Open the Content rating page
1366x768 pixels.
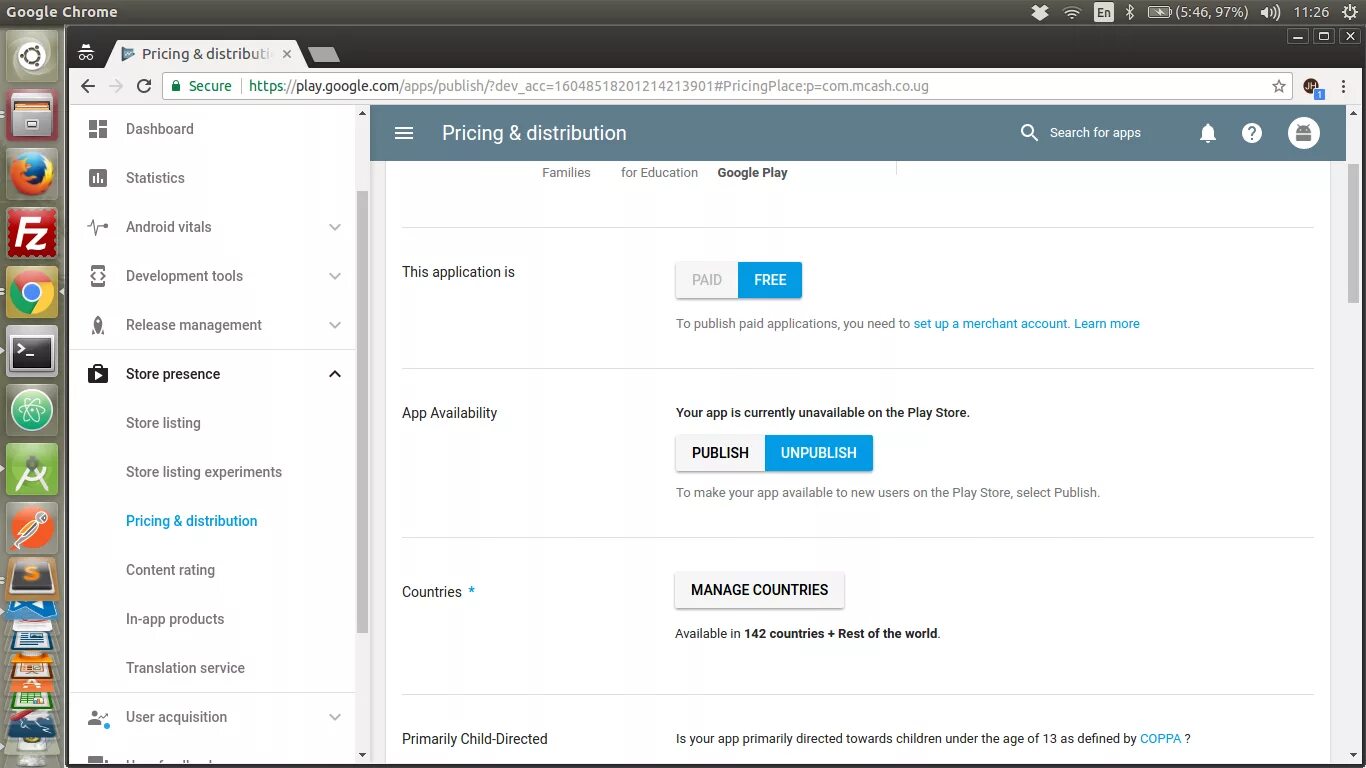point(170,570)
